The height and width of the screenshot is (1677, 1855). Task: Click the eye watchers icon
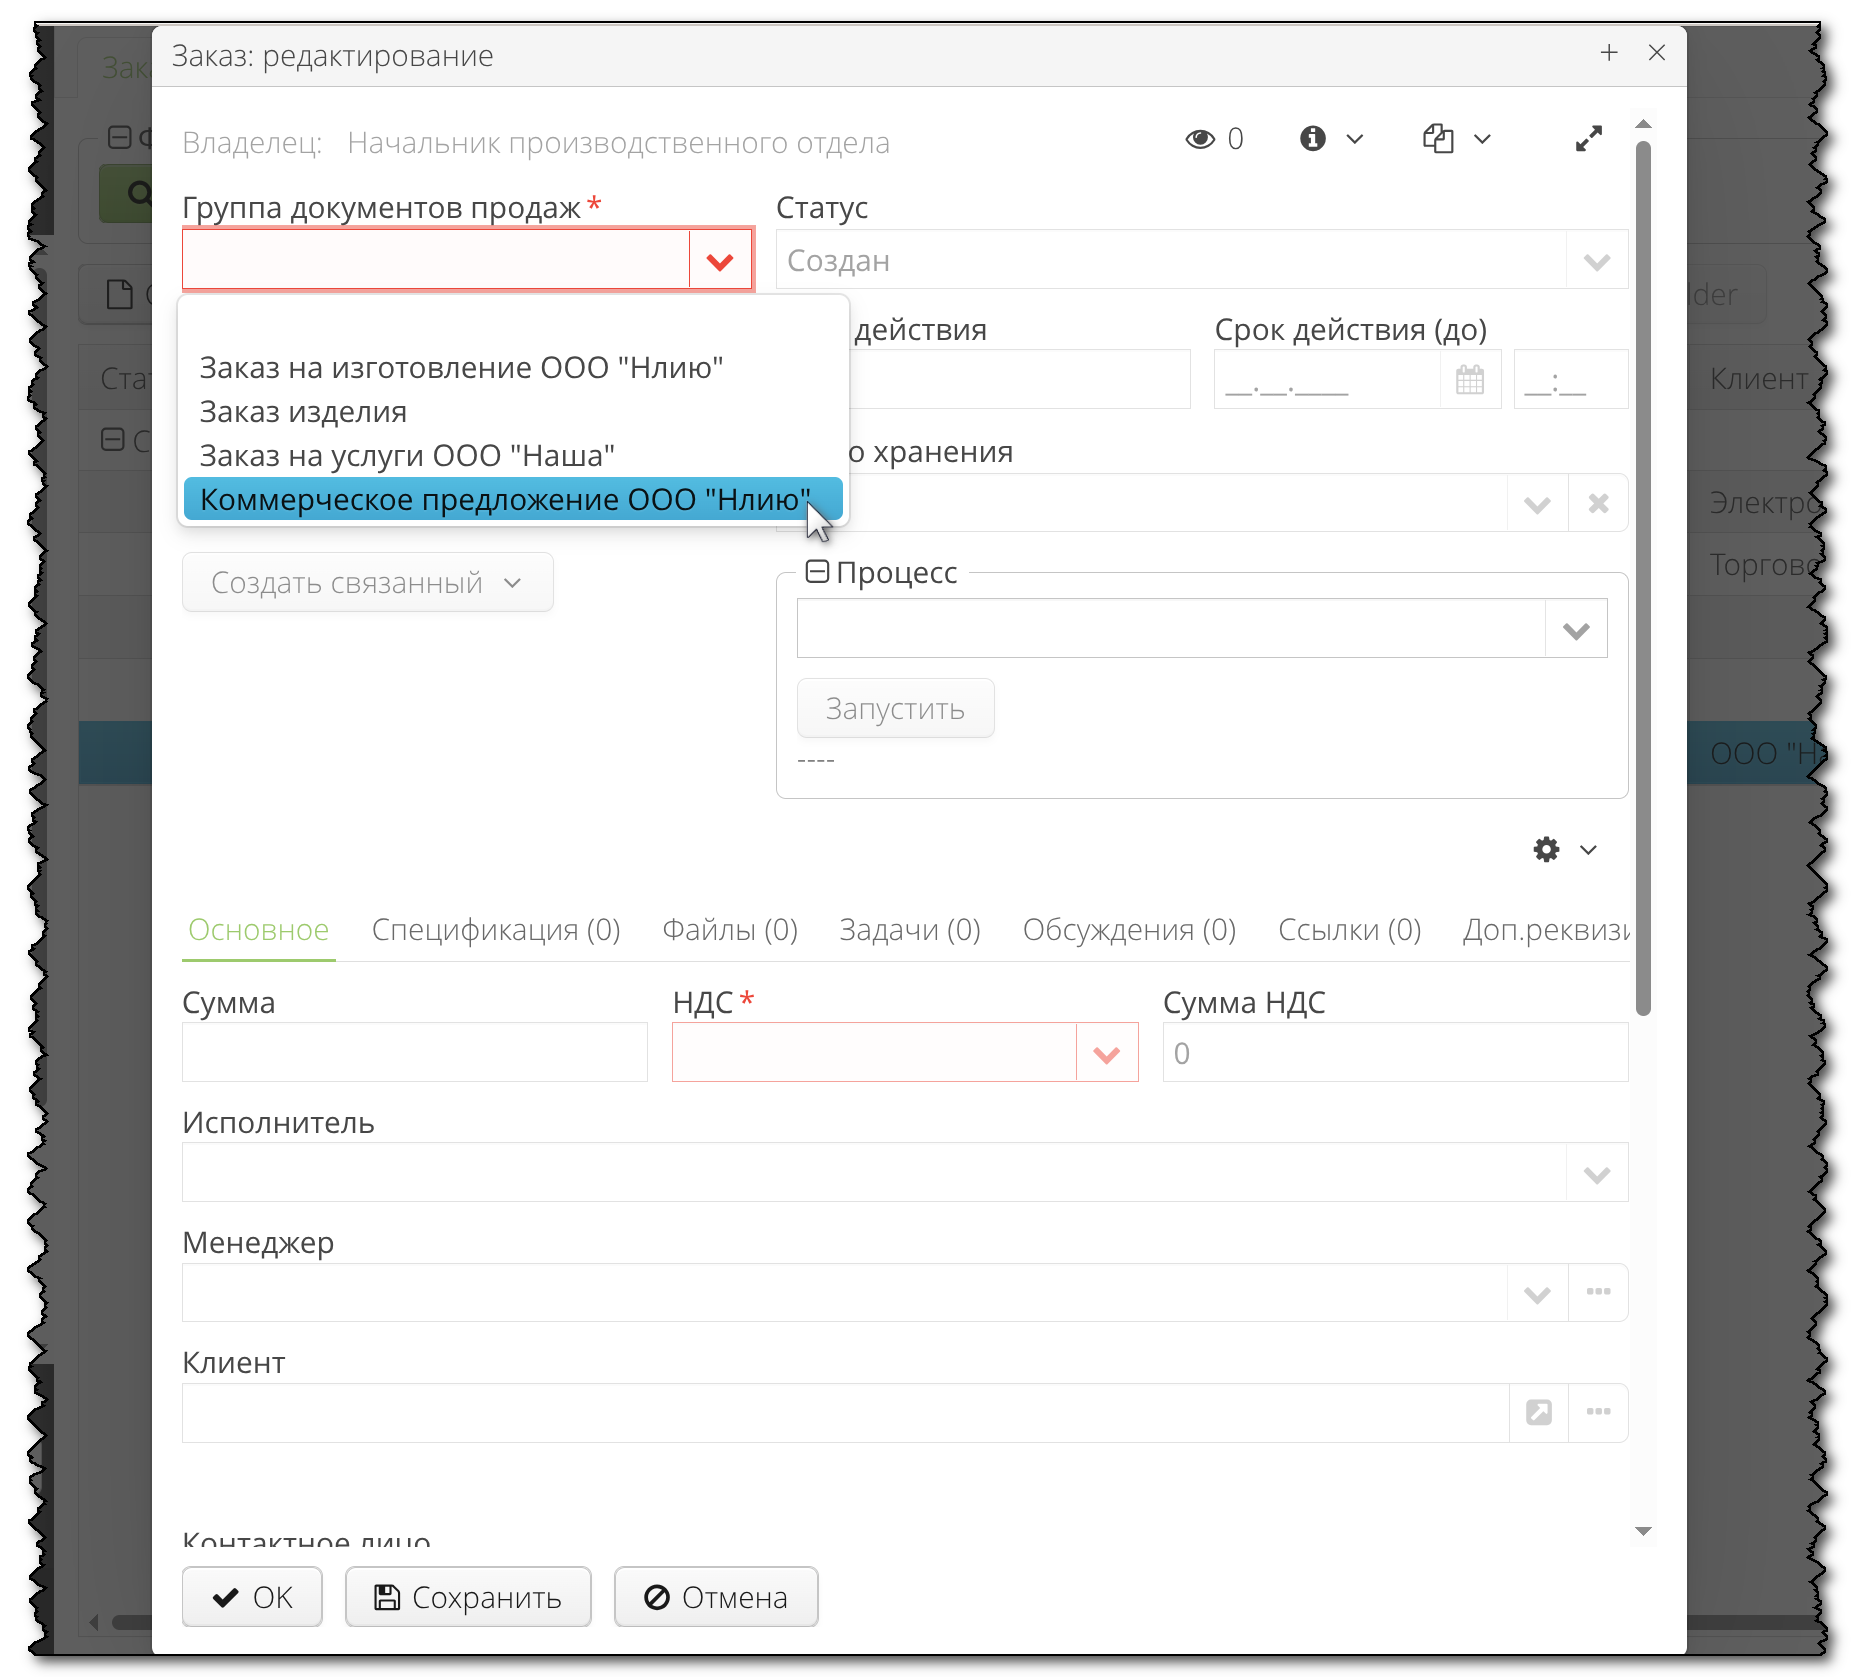coord(1199,139)
